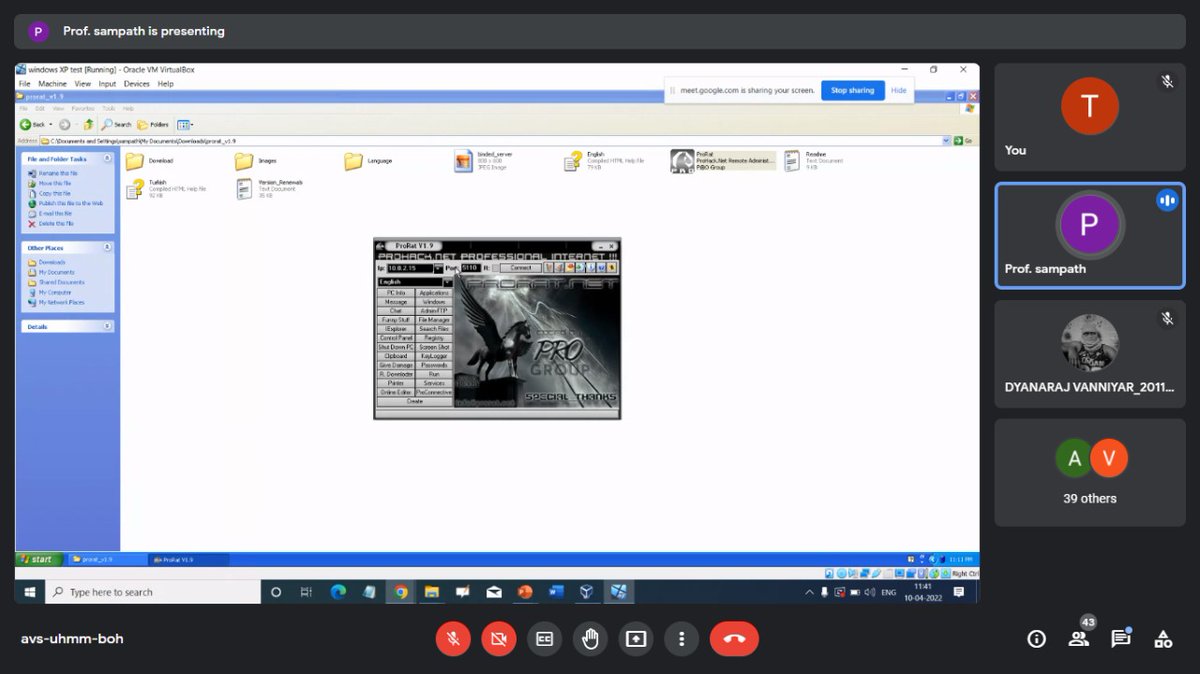
Task: Click ProRat Create button
Action: coord(415,401)
